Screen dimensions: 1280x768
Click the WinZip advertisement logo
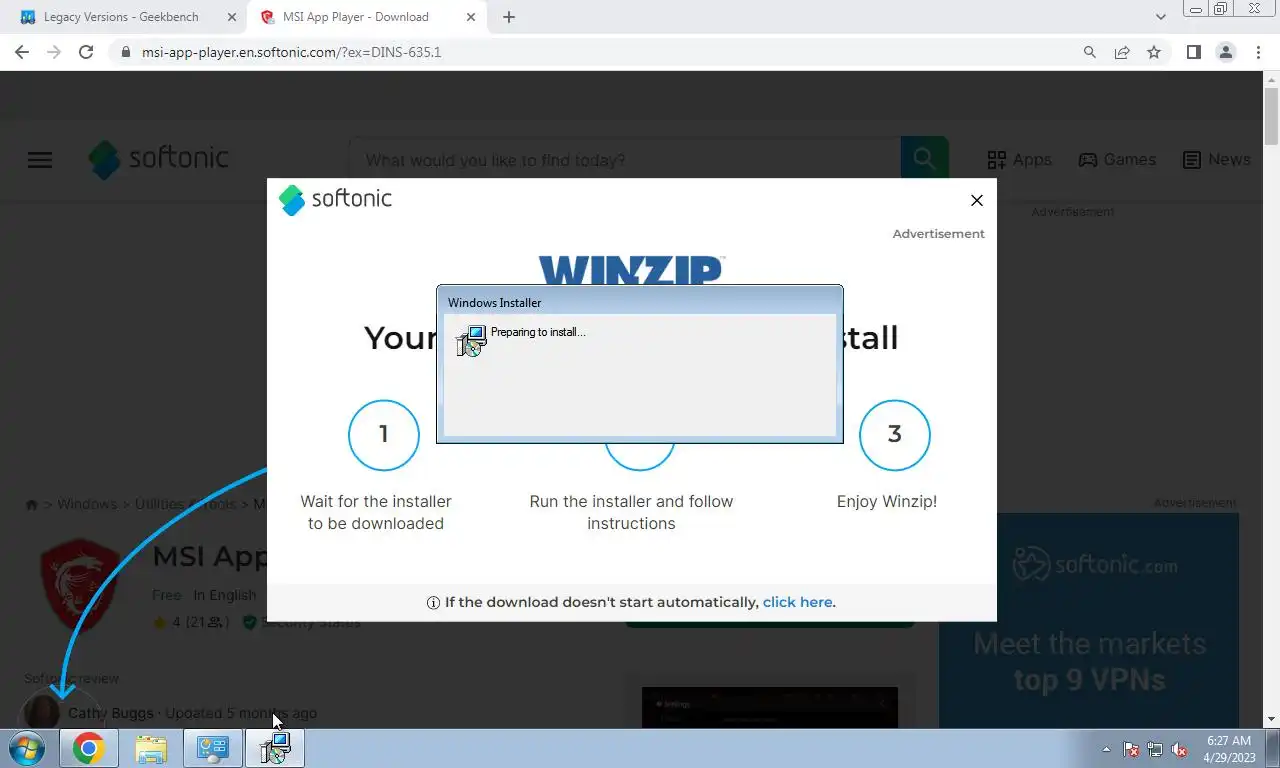[631, 270]
